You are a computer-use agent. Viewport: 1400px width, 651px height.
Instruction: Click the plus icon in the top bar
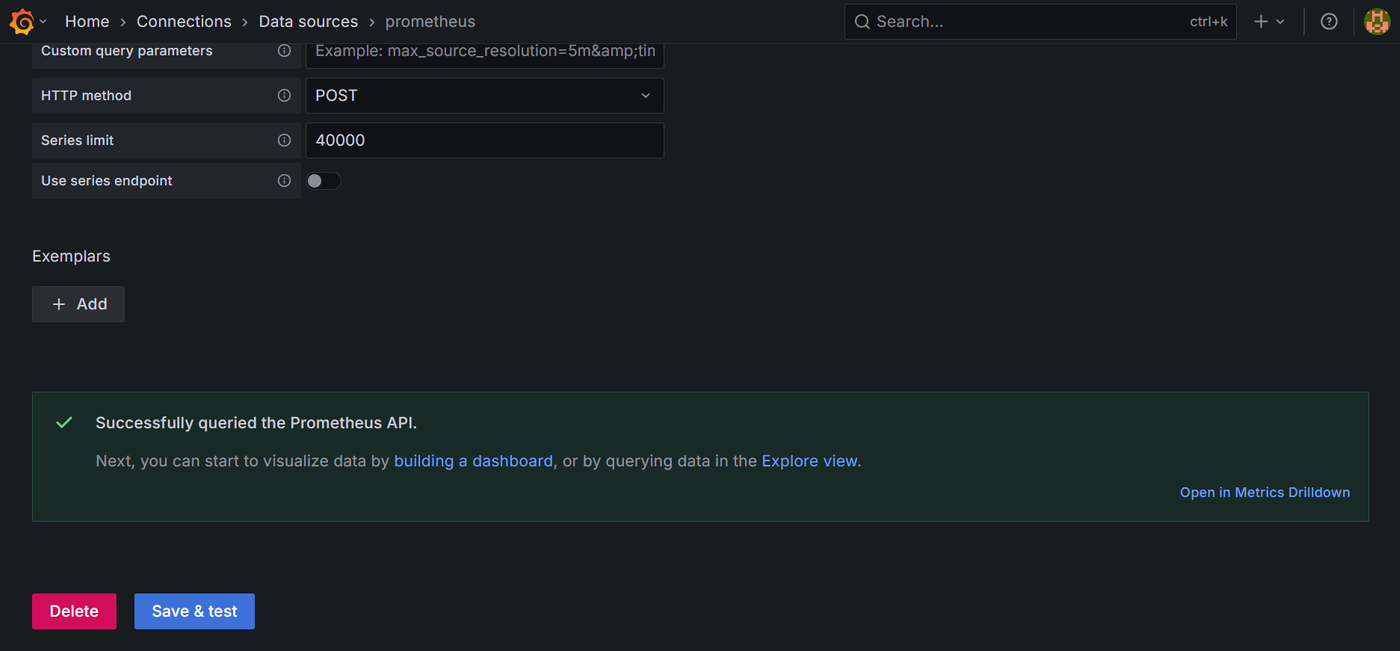[x=1261, y=21]
